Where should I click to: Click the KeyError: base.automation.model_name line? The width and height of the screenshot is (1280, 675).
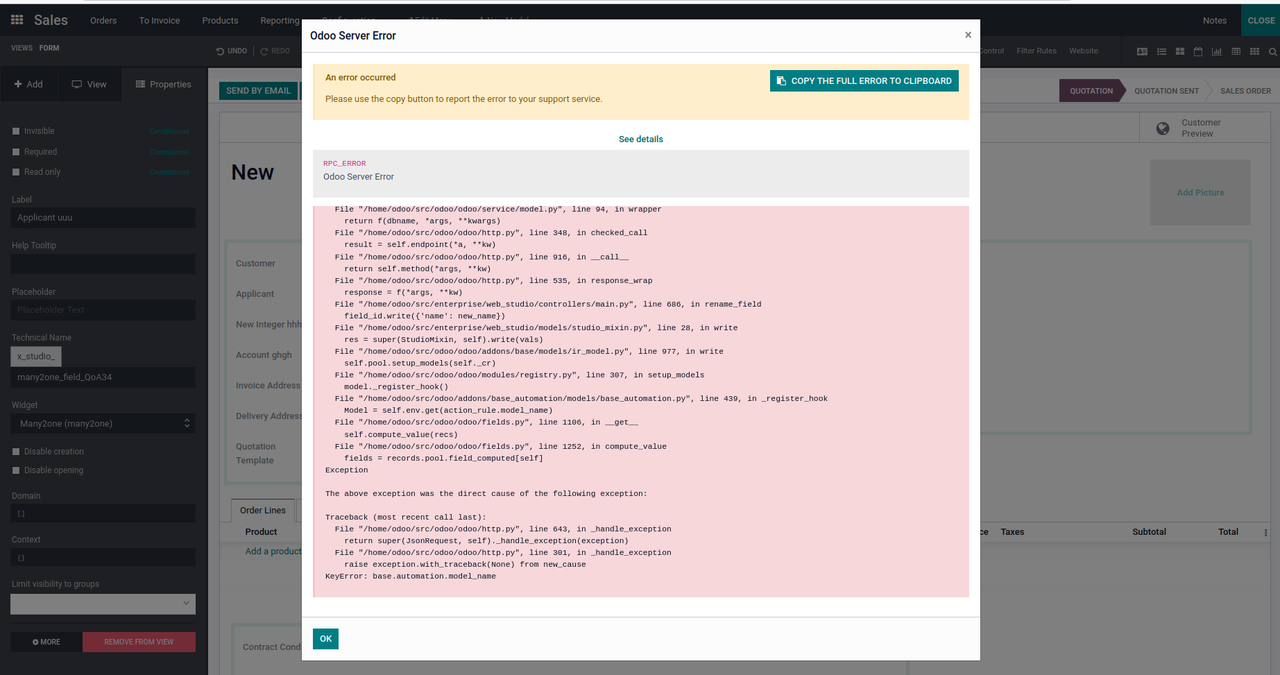410,576
